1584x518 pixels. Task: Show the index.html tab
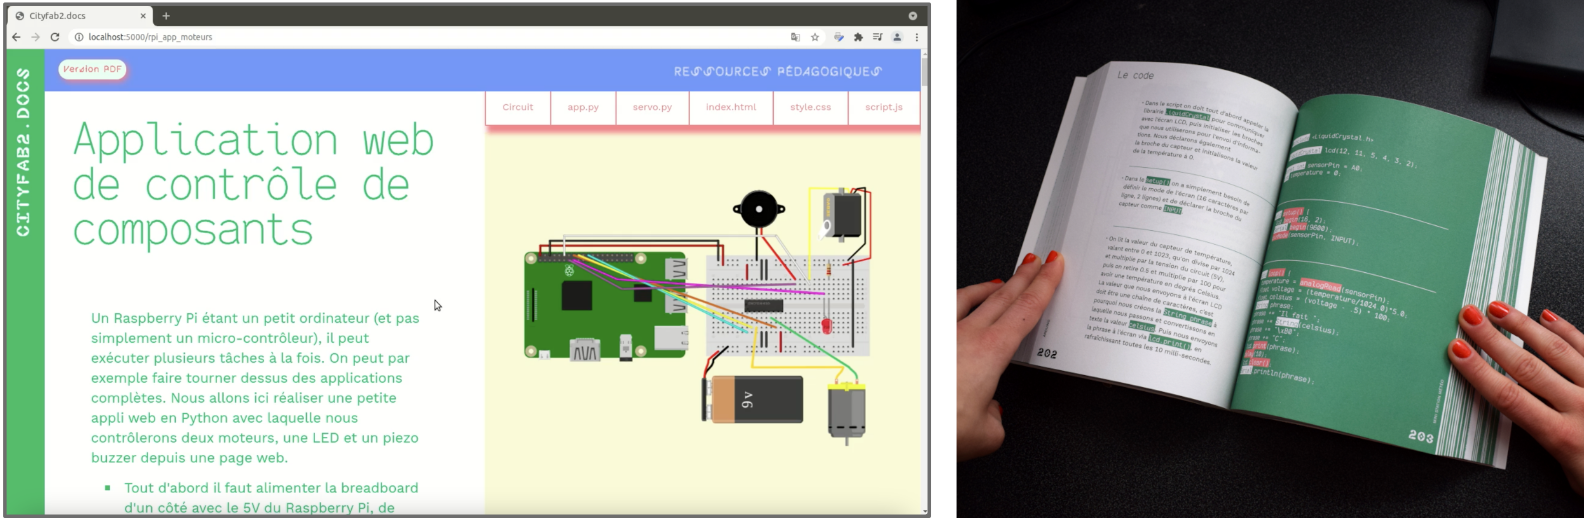pyautogui.click(x=731, y=107)
